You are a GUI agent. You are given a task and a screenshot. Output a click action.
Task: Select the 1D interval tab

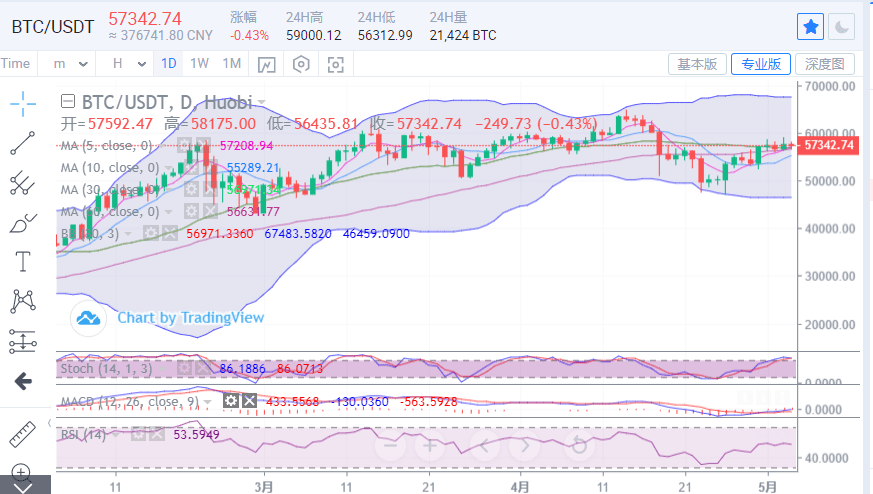[169, 63]
